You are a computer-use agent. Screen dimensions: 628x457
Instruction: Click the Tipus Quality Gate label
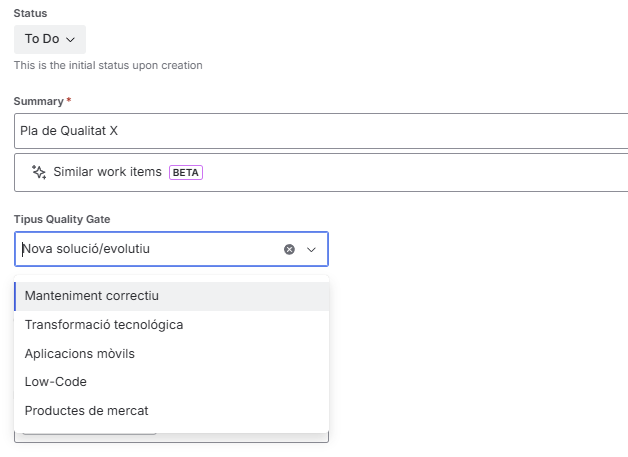[62, 219]
